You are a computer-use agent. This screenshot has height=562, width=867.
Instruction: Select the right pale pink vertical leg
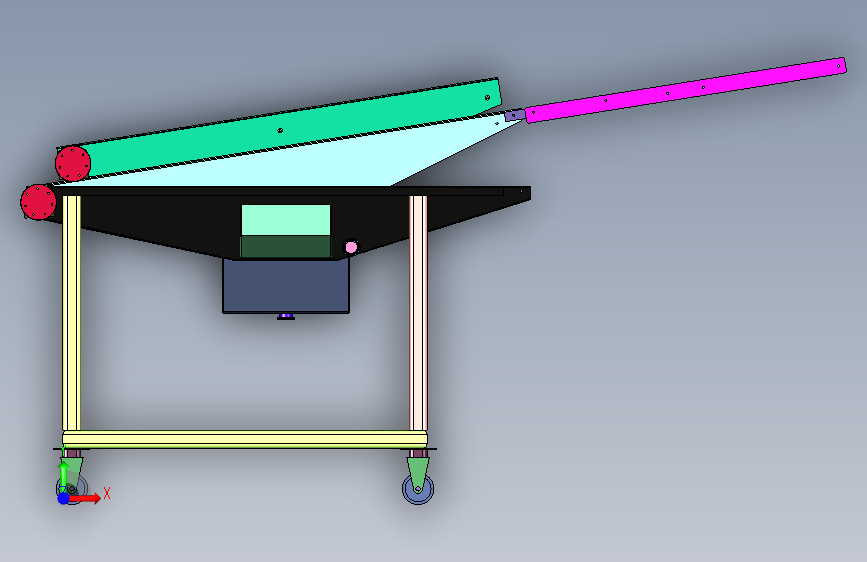(418, 313)
